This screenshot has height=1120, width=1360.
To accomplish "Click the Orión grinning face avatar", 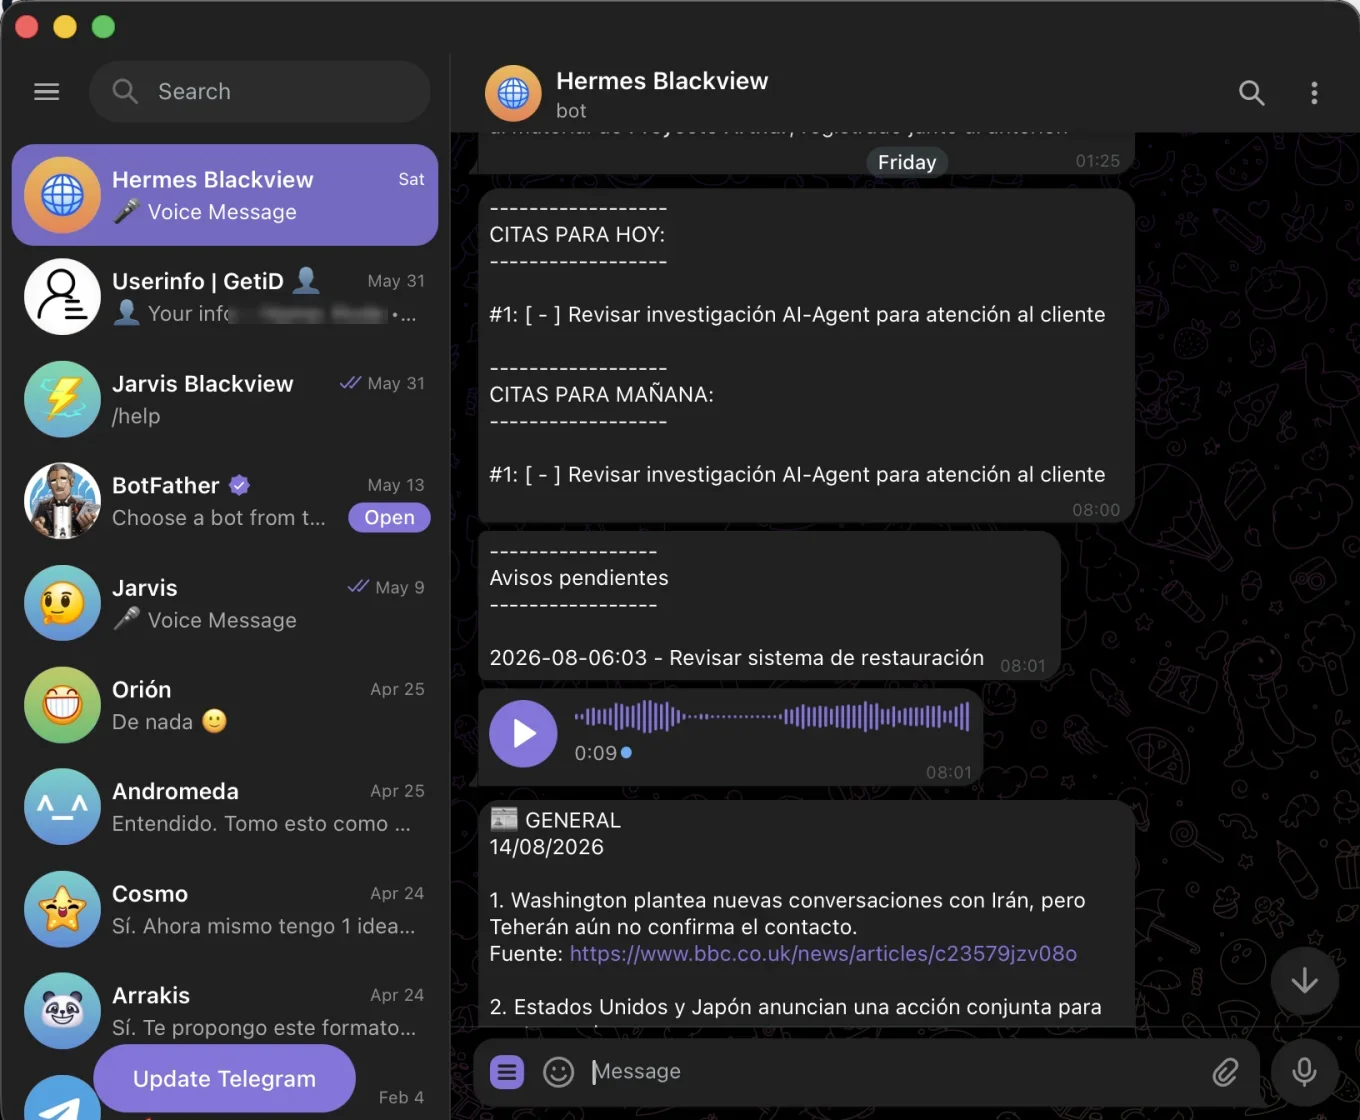I will click(62, 705).
